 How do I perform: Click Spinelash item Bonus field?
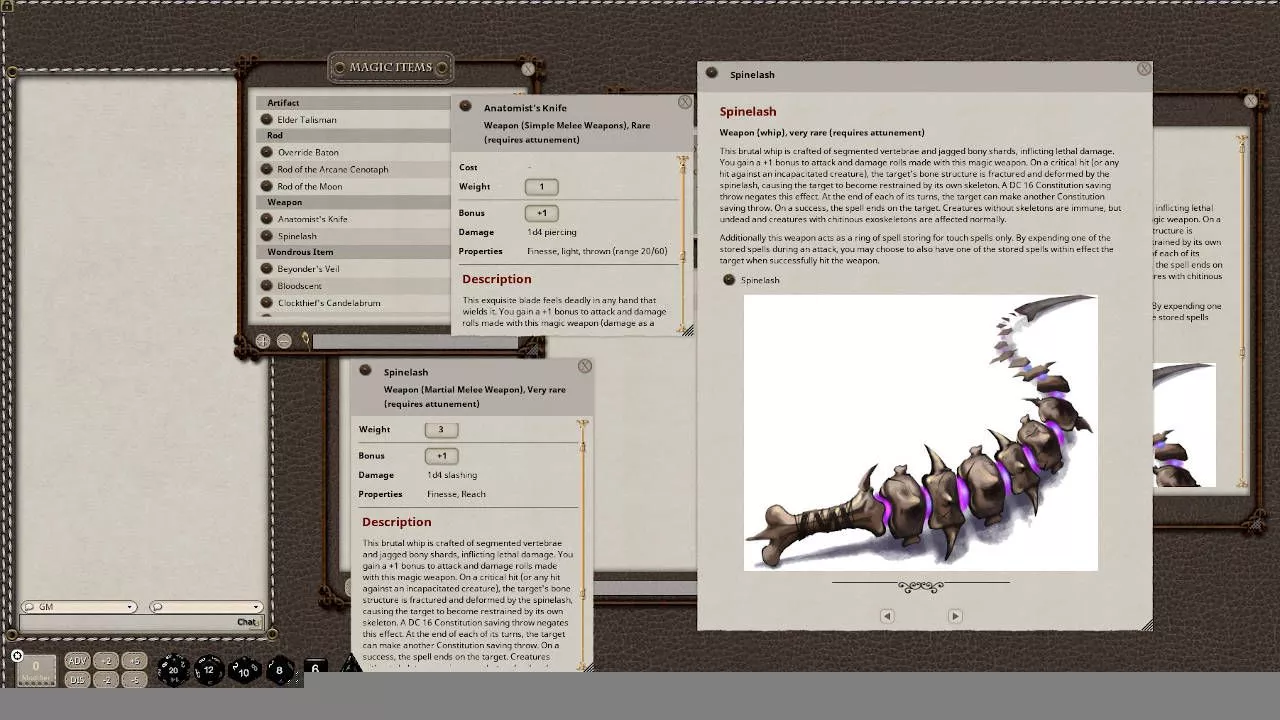tap(441, 456)
